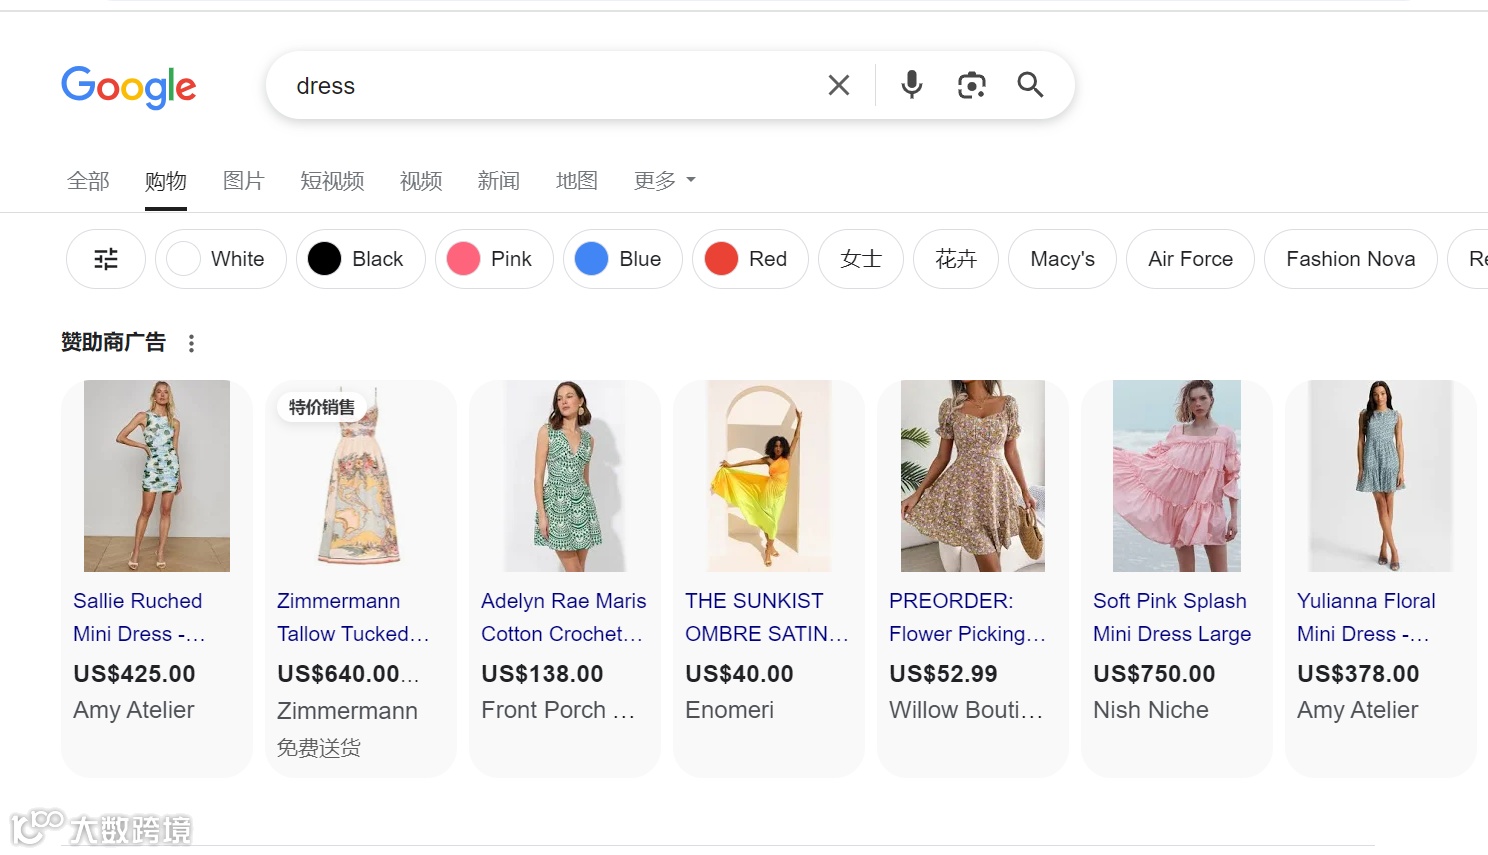The width and height of the screenshot is (1488, 855).
Task: Click the Google logo
Action: pos(129,87)
